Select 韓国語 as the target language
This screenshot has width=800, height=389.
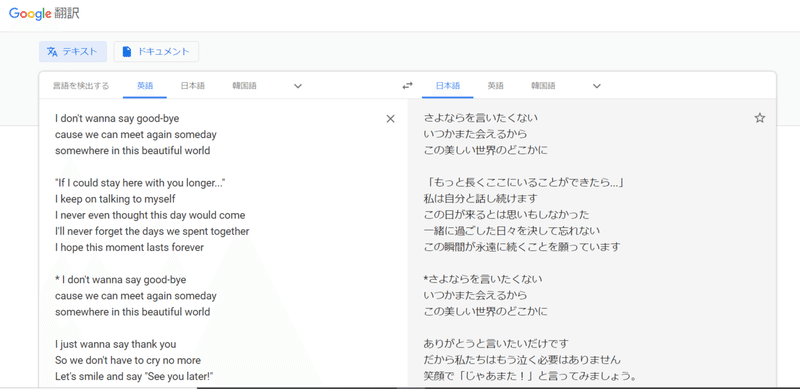coord(543,86)
